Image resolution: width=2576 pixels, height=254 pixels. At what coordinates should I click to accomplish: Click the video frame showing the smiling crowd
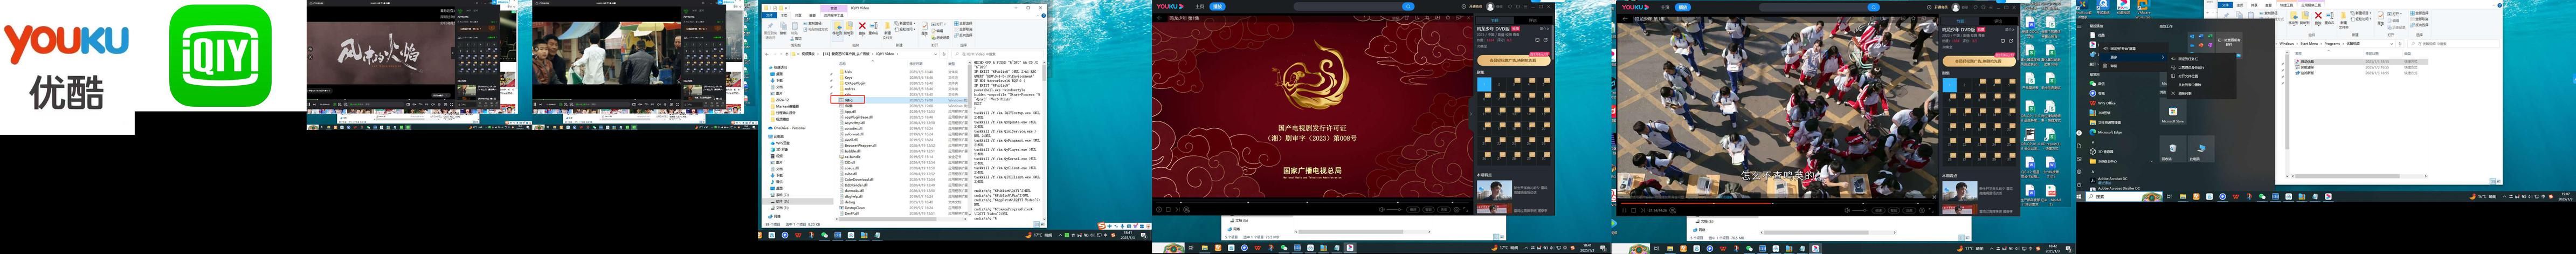coord(607,52)
